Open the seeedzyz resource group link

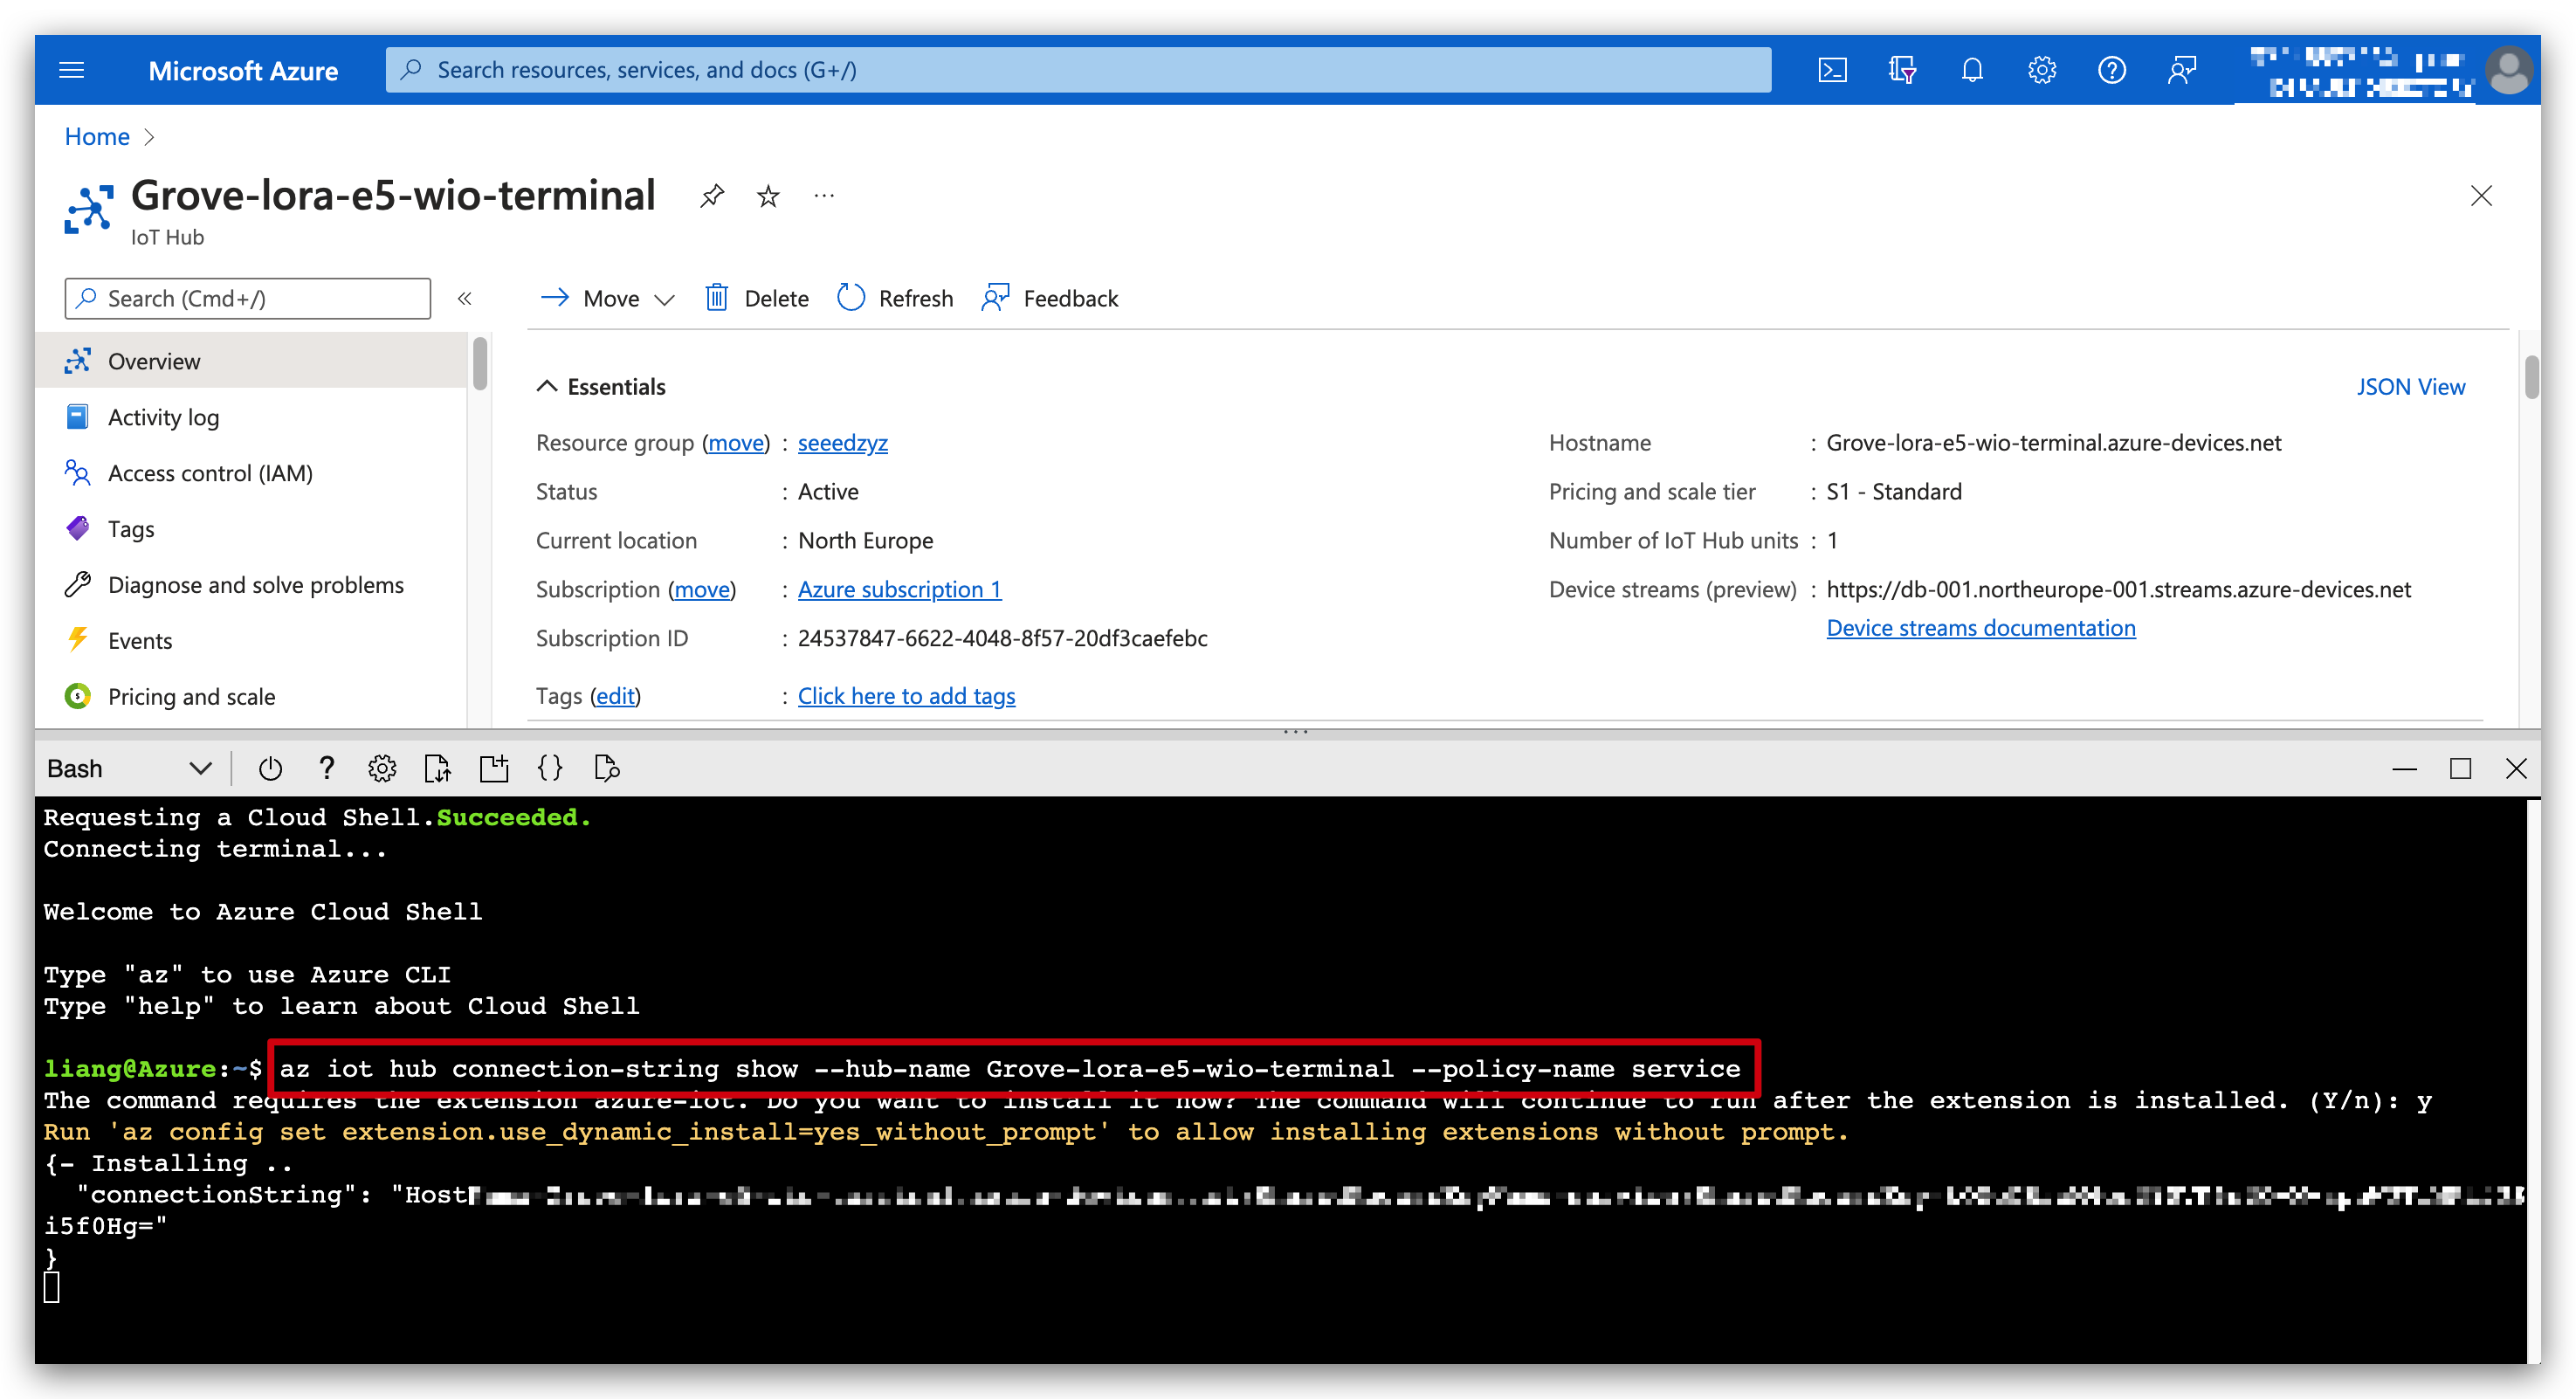(842, 442)
